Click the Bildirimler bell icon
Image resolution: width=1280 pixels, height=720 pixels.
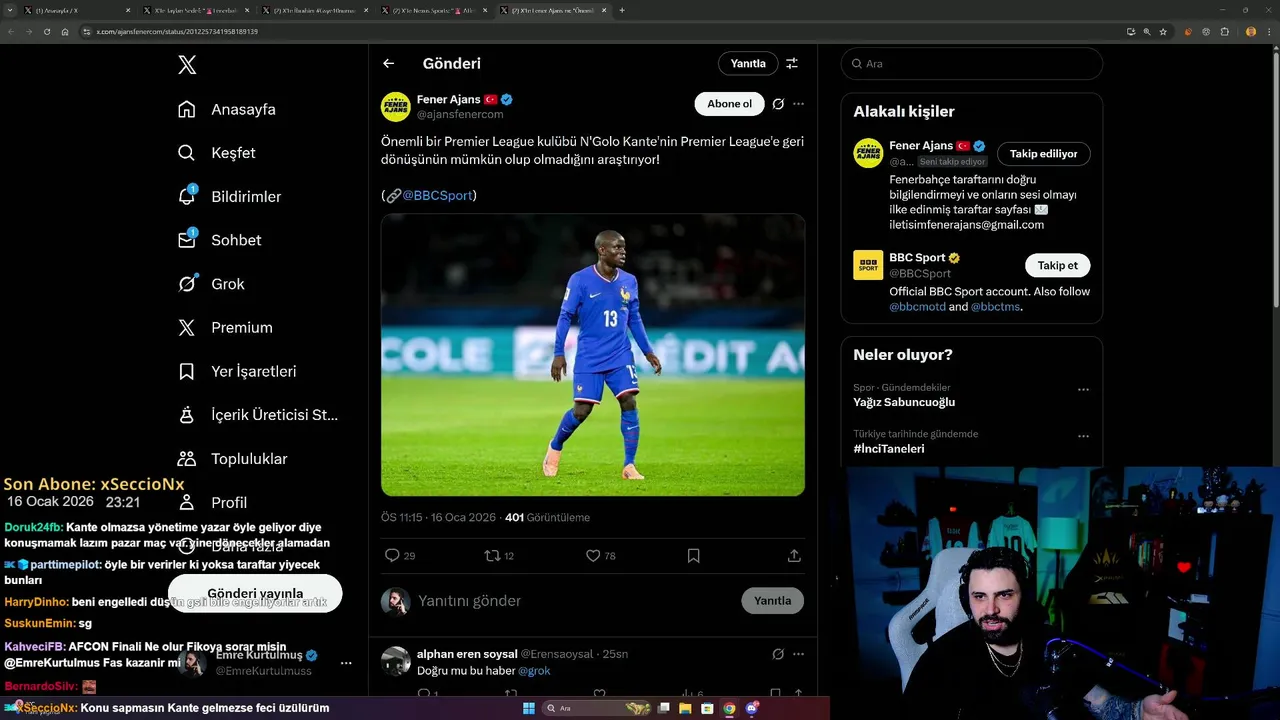[x=187, y=196]
